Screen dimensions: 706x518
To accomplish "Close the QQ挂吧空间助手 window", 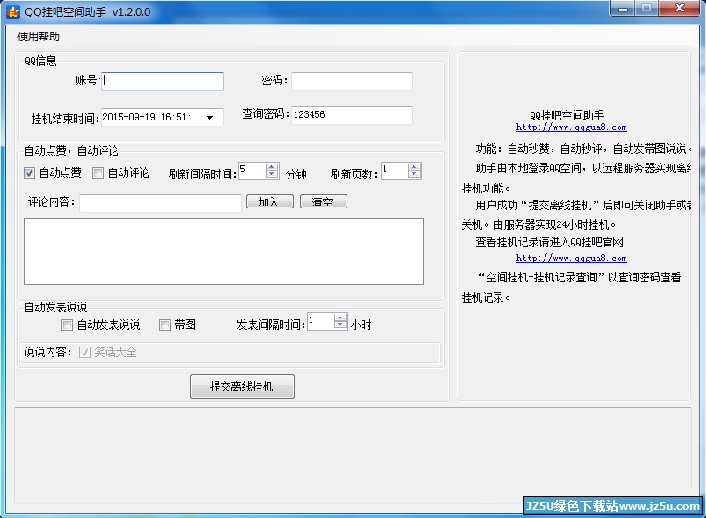I will (680, 8).
